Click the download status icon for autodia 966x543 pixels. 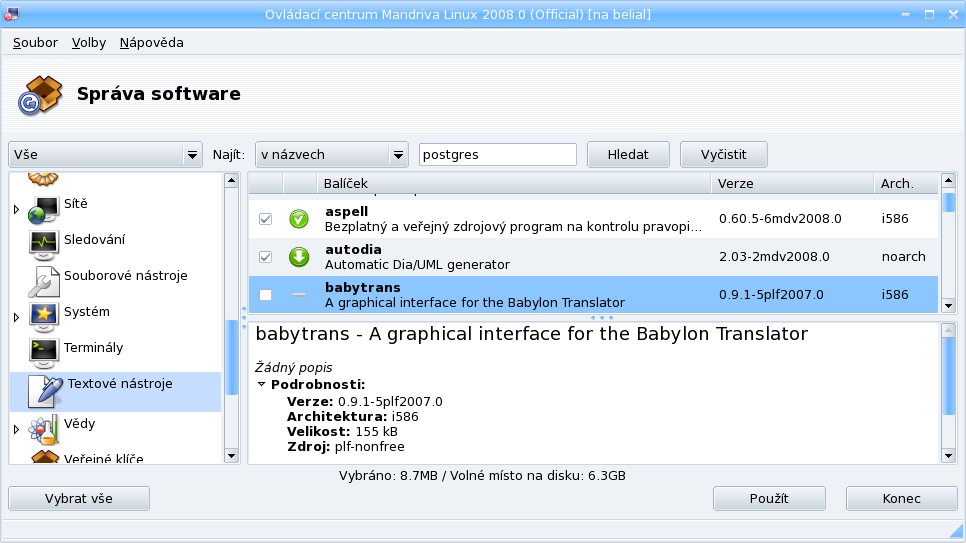(299, 256)
